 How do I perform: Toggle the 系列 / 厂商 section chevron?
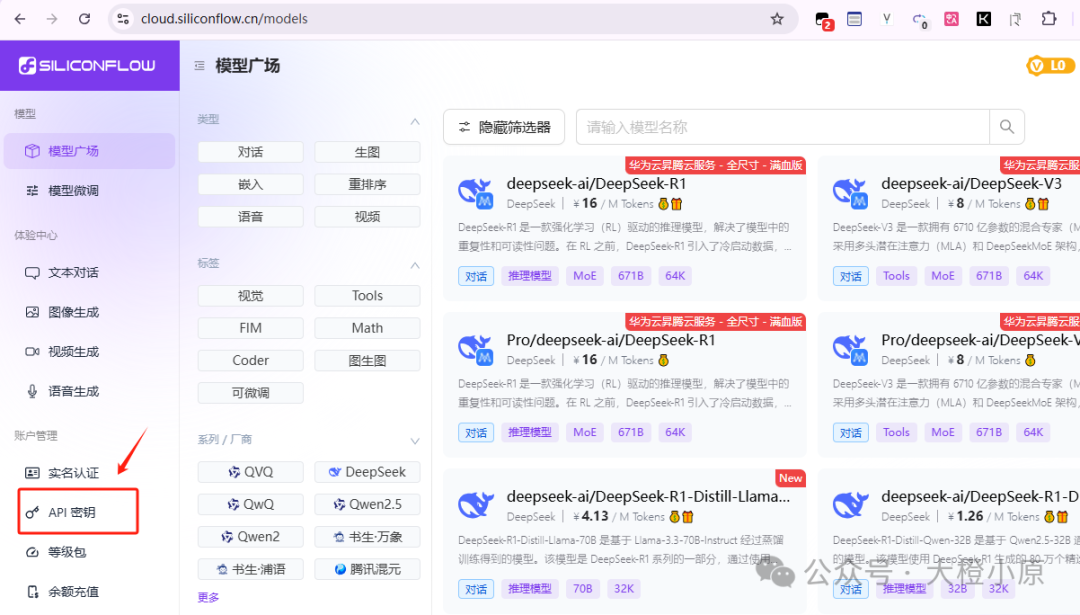tap(415, 441)
